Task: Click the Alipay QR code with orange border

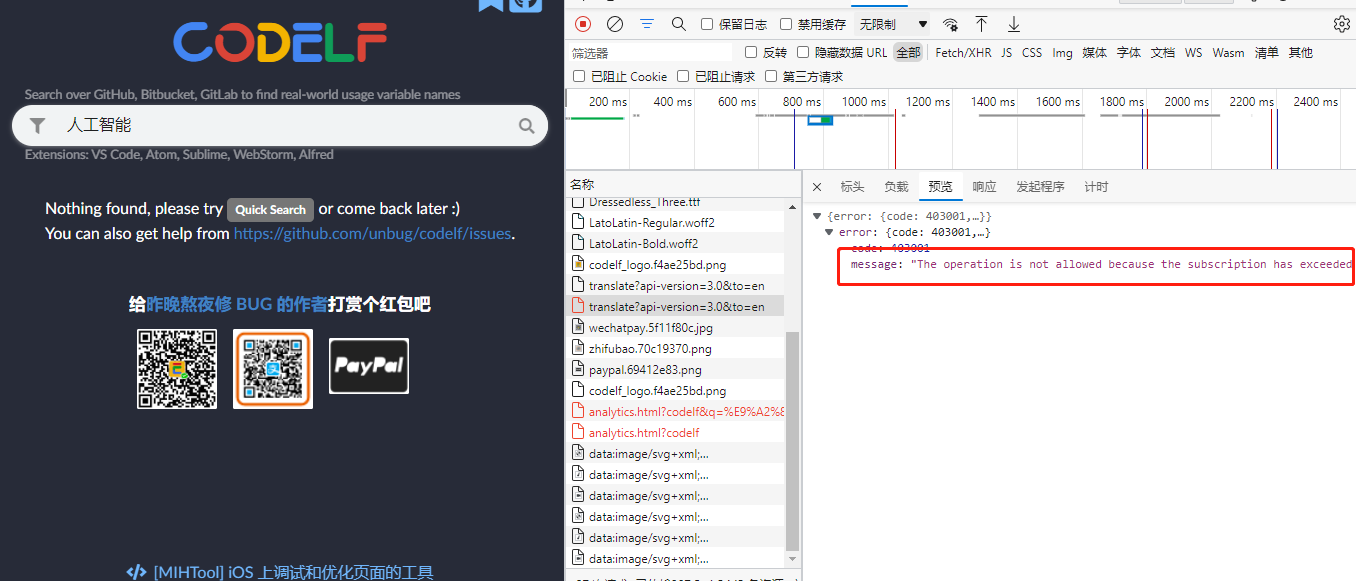Action: [273, 368]
